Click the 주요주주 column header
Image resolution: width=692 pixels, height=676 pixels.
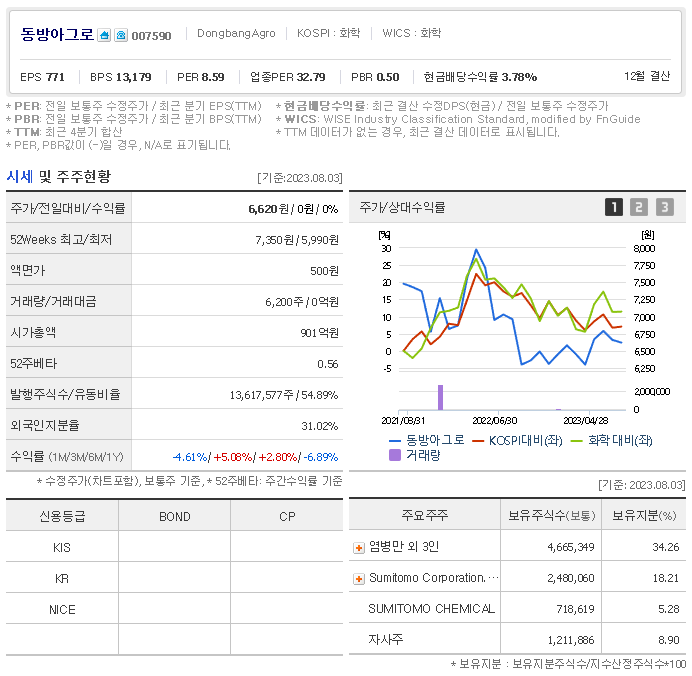425,515
